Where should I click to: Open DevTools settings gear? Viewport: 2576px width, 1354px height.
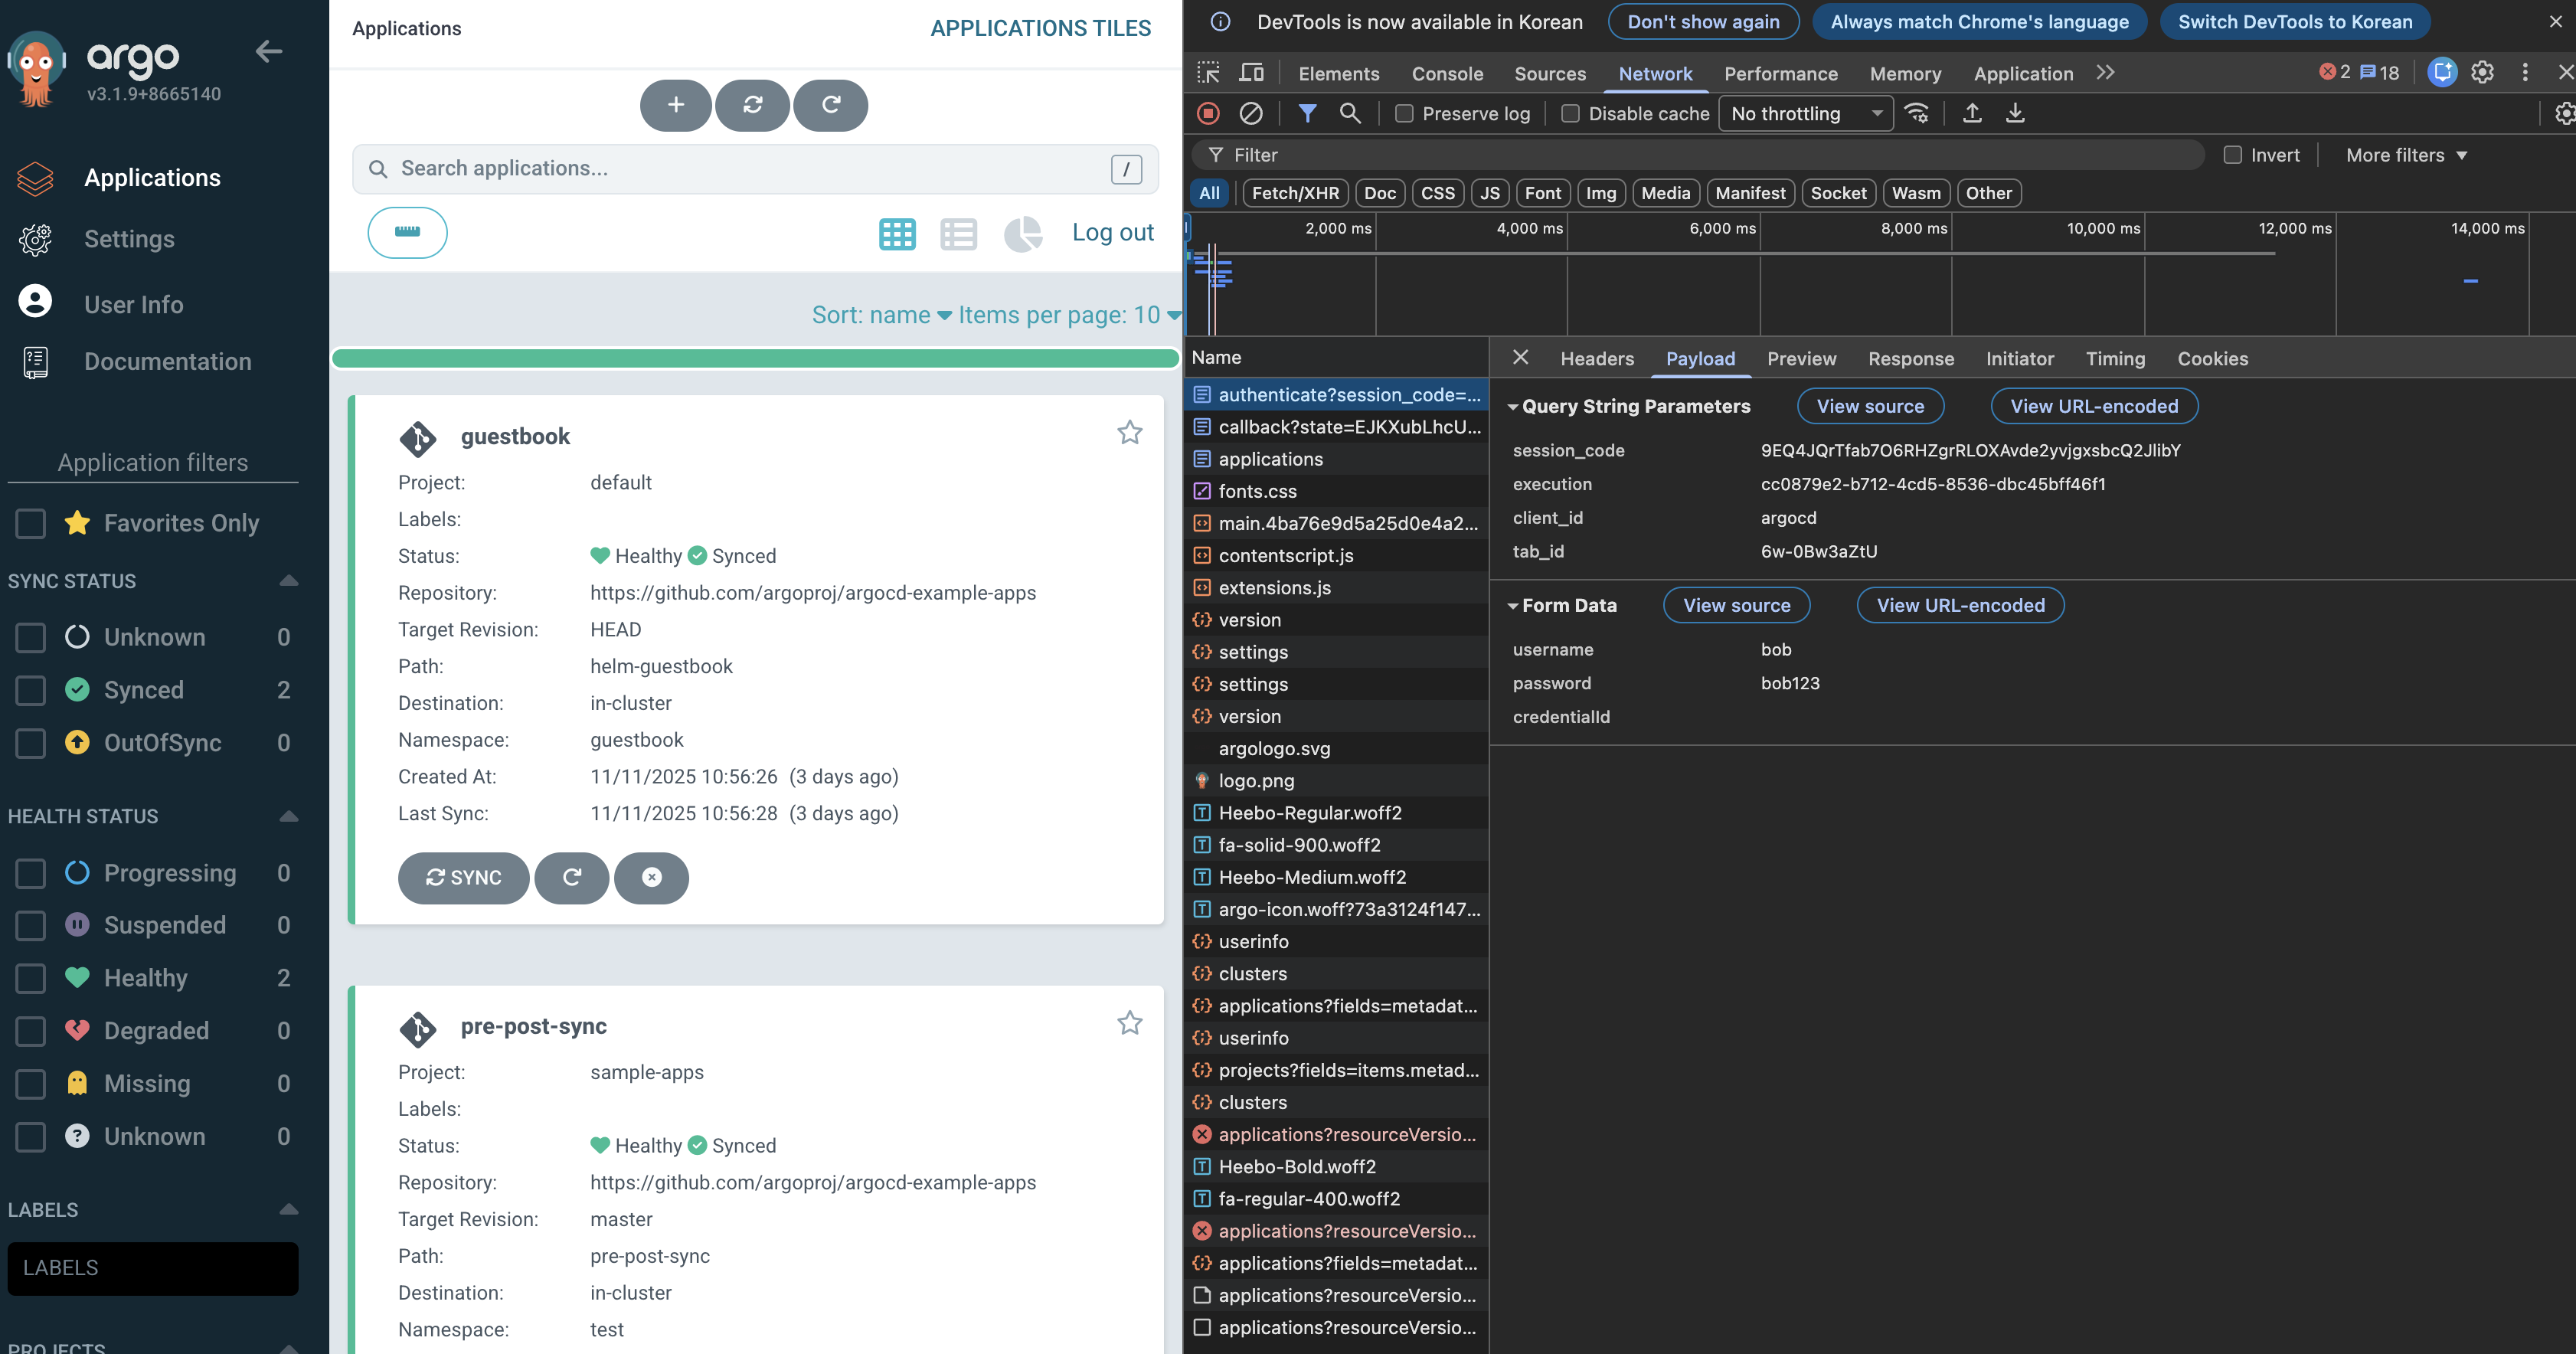[2482, 73]
